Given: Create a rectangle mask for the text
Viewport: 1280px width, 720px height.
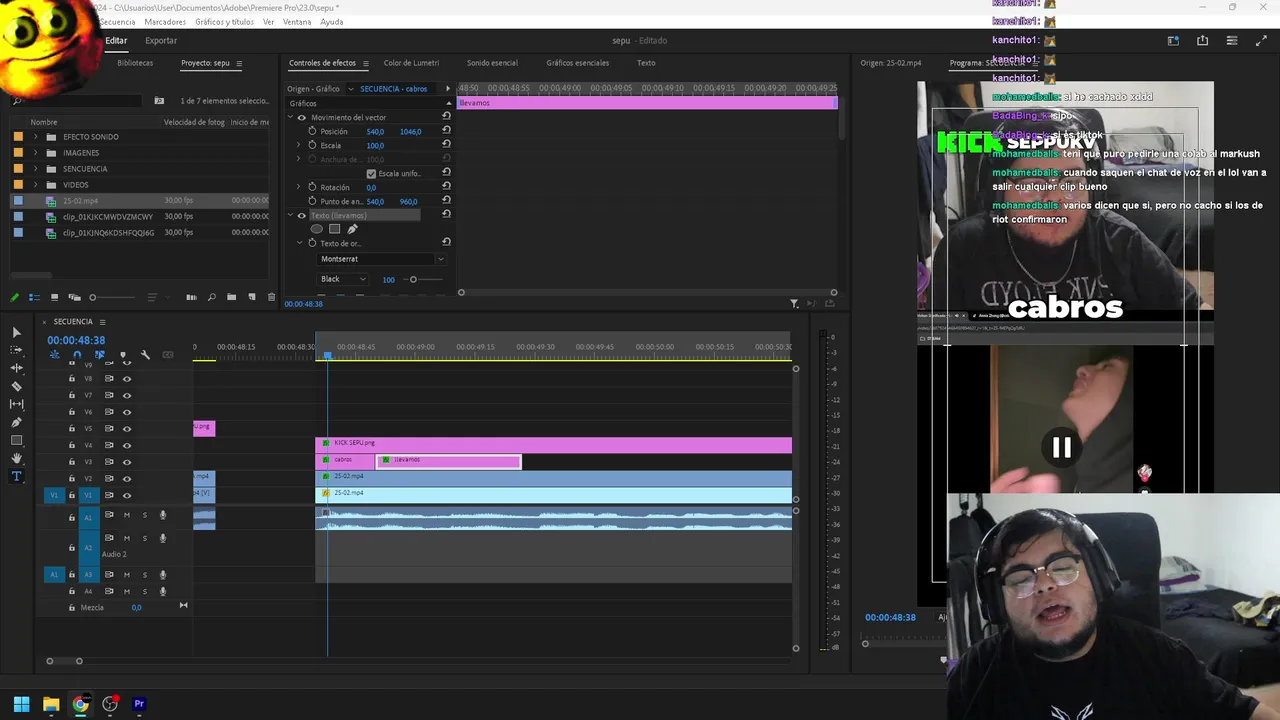Looking at the screenshot, I should pyautogui.click(x=334, y=229).
